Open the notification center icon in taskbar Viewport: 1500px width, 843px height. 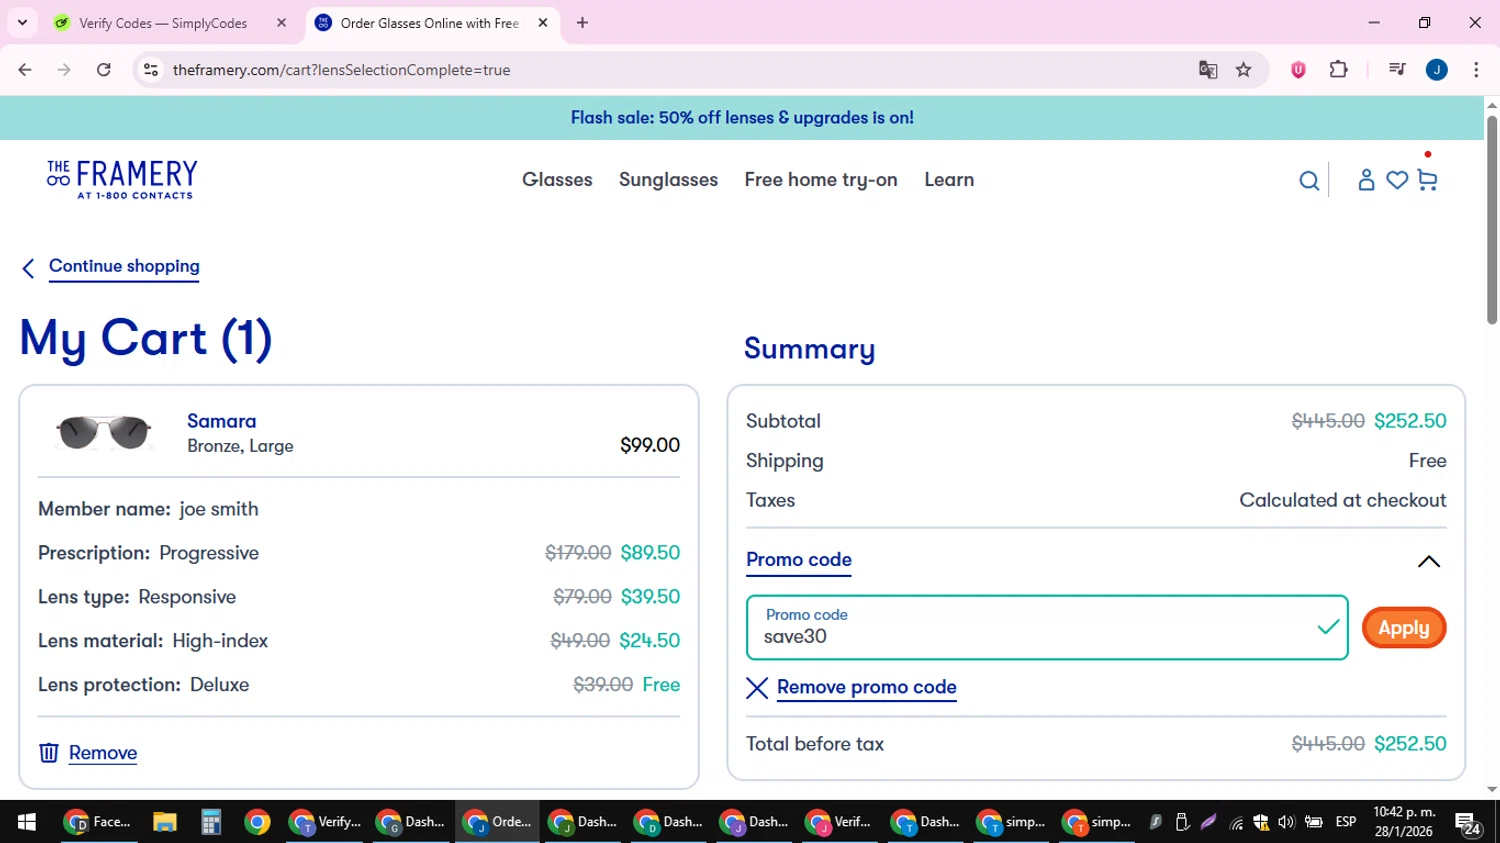tap(1469, 823)
